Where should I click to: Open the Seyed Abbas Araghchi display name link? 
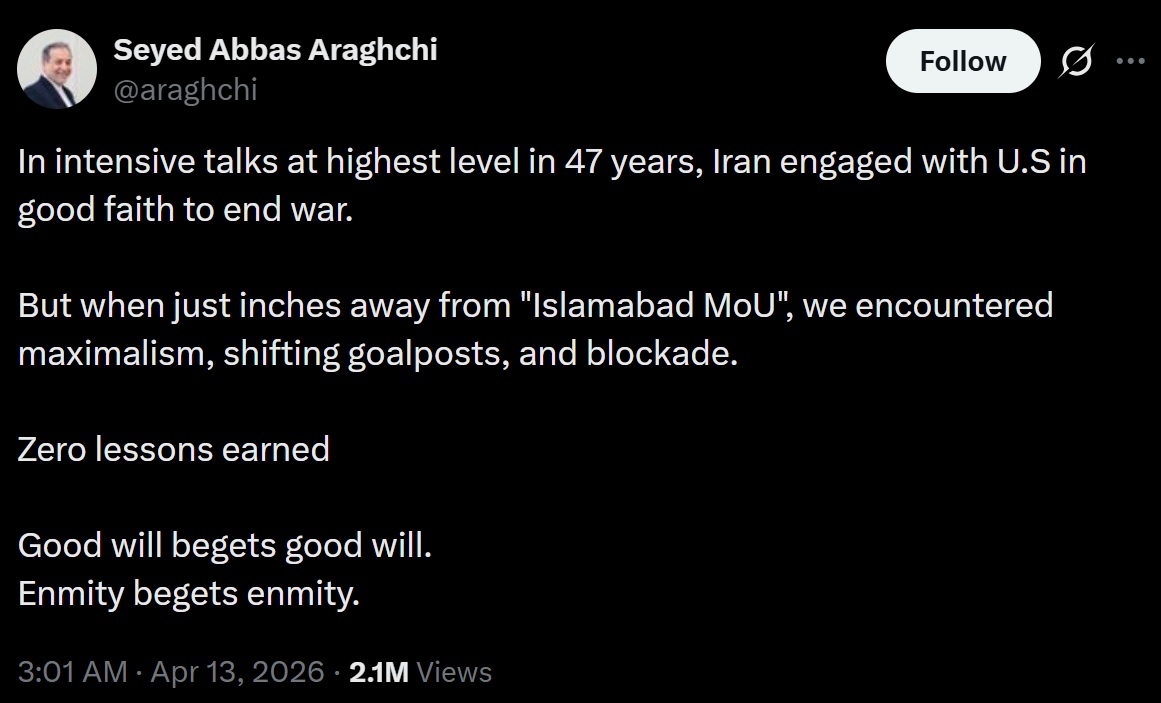pyautogui.click(x=275, y=50)
